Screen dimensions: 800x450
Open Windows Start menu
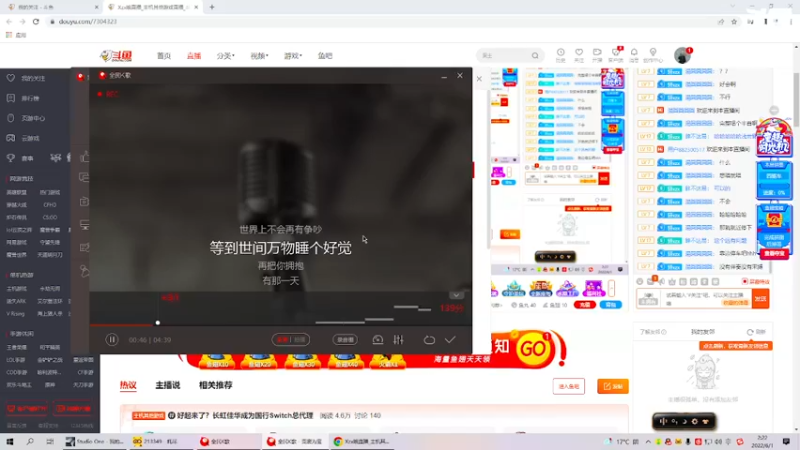(10, 441)
